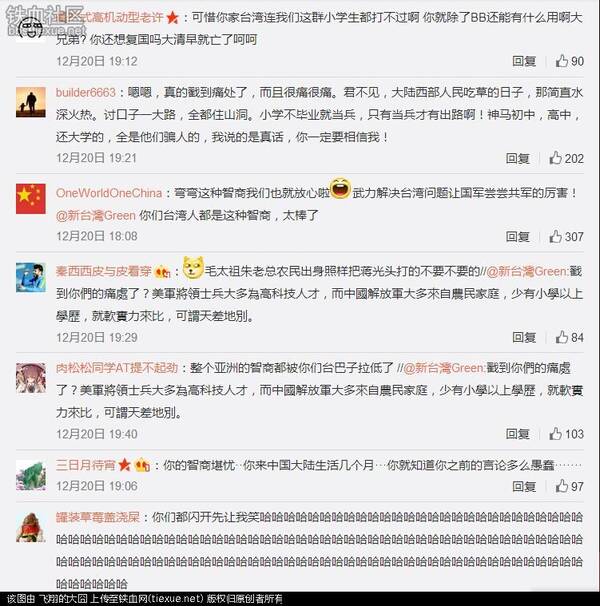Thumbs-up the comment showing 84 likes

tap(569, 337)
